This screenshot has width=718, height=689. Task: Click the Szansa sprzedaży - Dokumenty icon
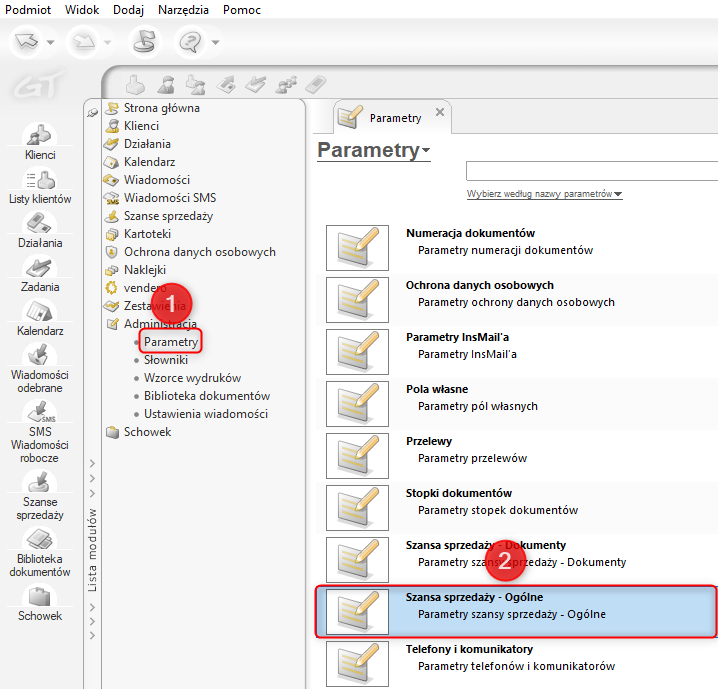click(357, 559)
